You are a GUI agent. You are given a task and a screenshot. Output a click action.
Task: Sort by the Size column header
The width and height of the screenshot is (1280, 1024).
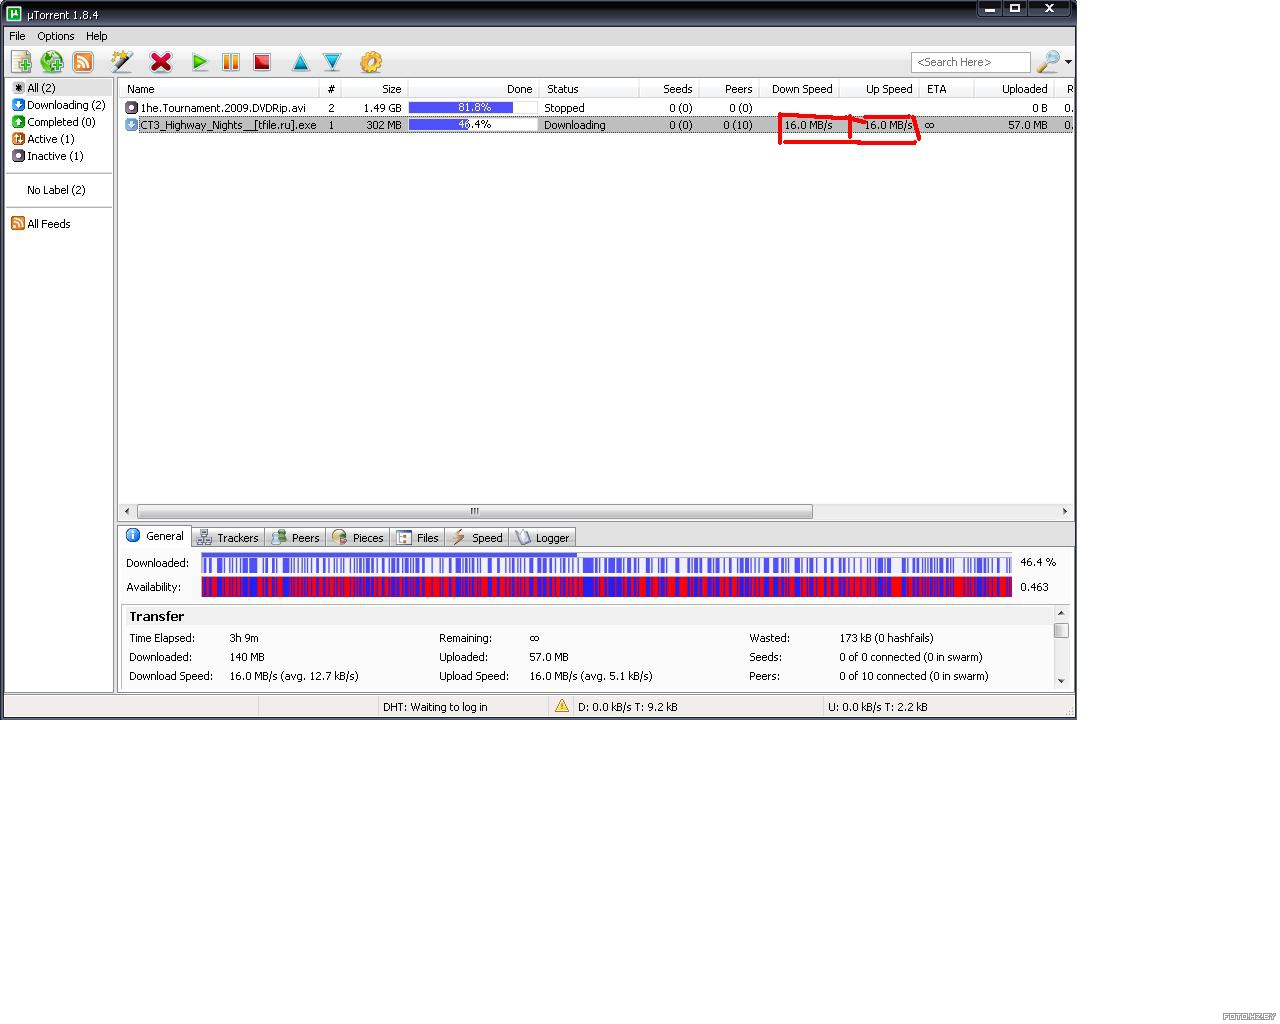point(374,89)
